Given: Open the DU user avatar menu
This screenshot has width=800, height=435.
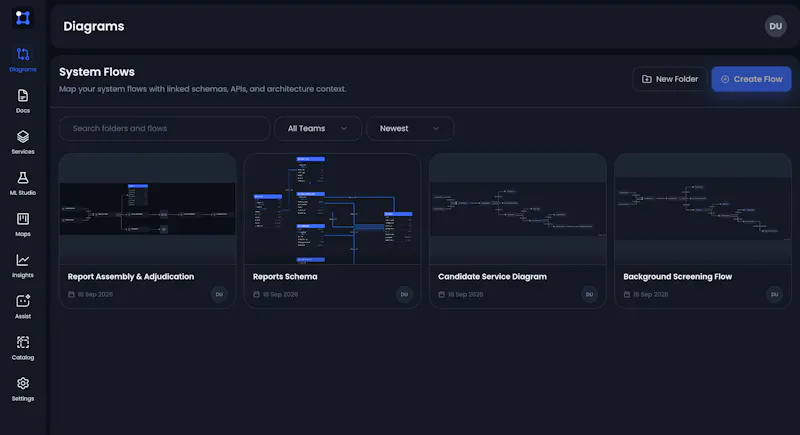Looking at the screenshot, I should [775, 26].
